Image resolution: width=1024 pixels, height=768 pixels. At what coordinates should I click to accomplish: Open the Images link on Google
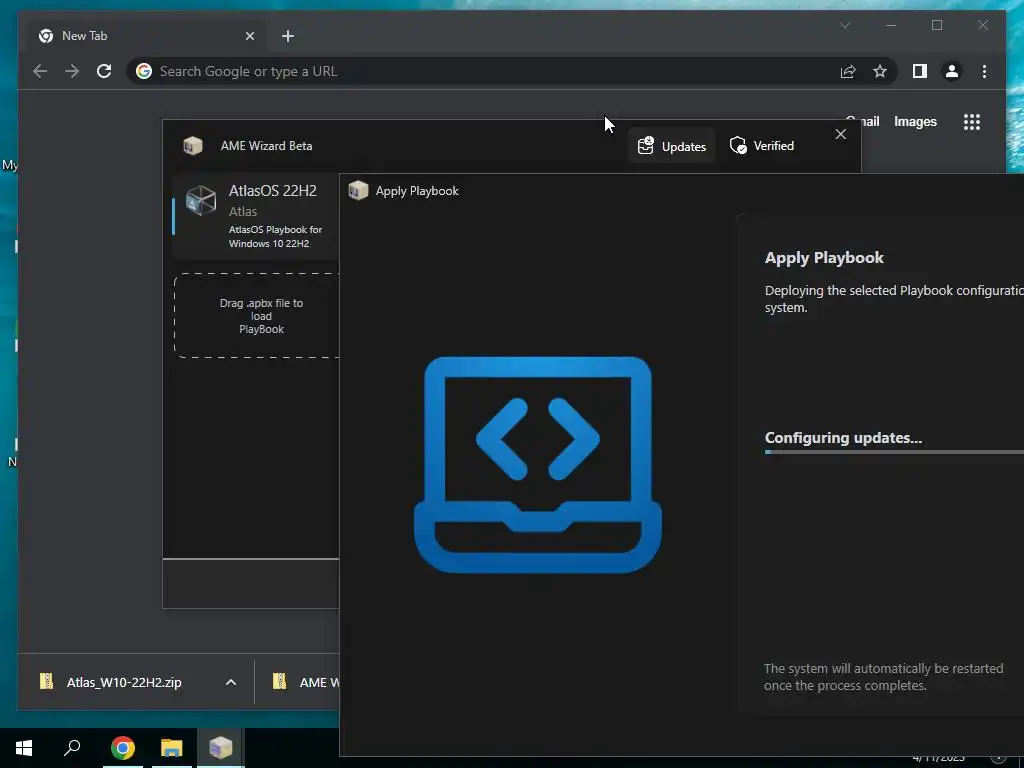(915, 121)
